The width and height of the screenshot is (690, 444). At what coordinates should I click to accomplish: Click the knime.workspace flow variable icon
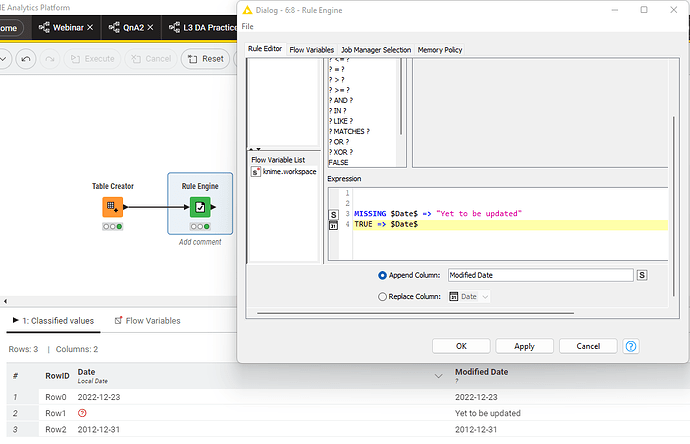(x=256, y=172)
